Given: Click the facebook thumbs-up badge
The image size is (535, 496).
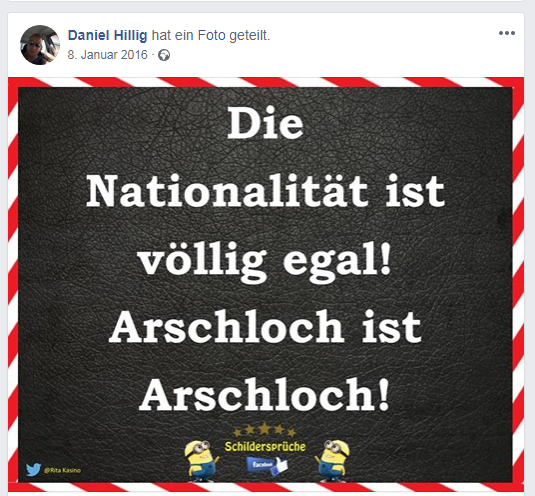Looking at the screenshot, I should (267, 466).
